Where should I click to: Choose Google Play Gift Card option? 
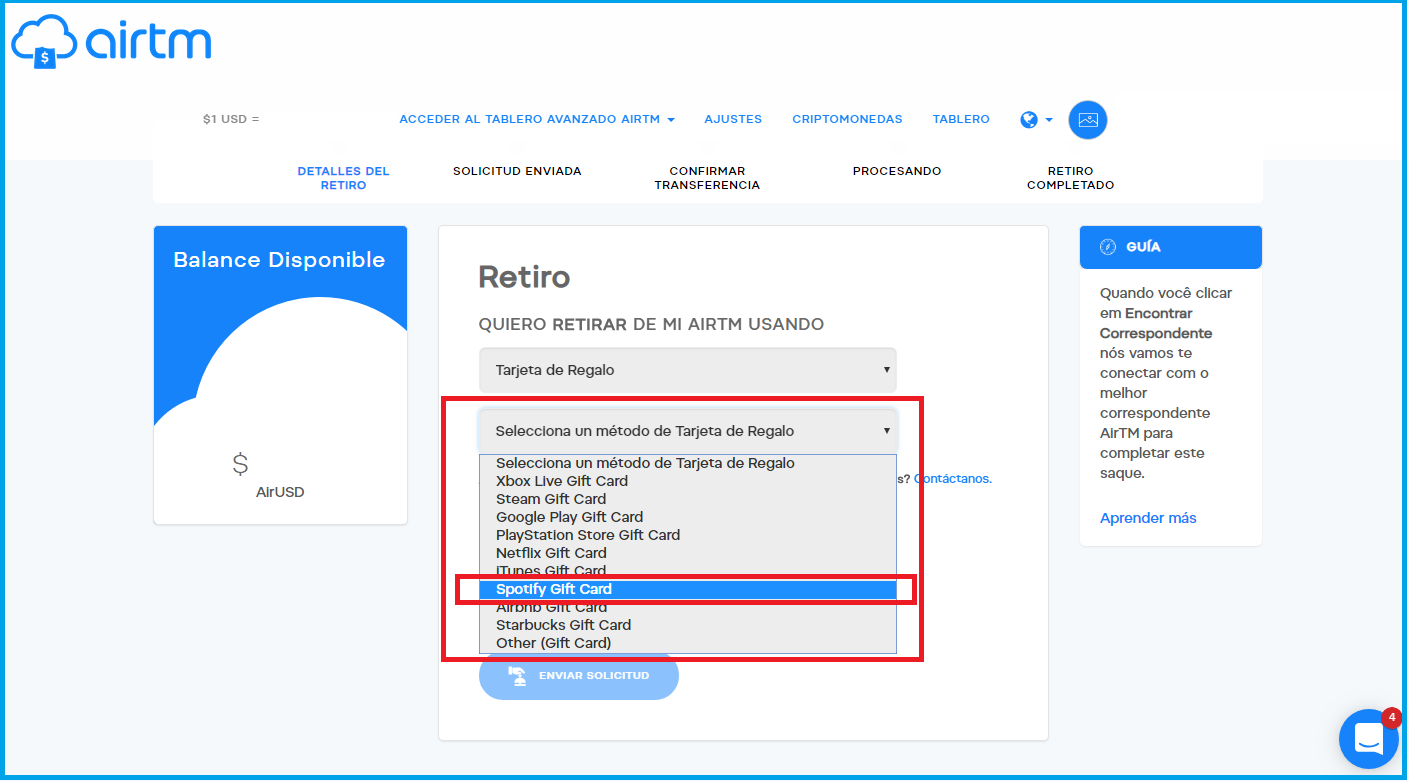click(x=688, y=517)
